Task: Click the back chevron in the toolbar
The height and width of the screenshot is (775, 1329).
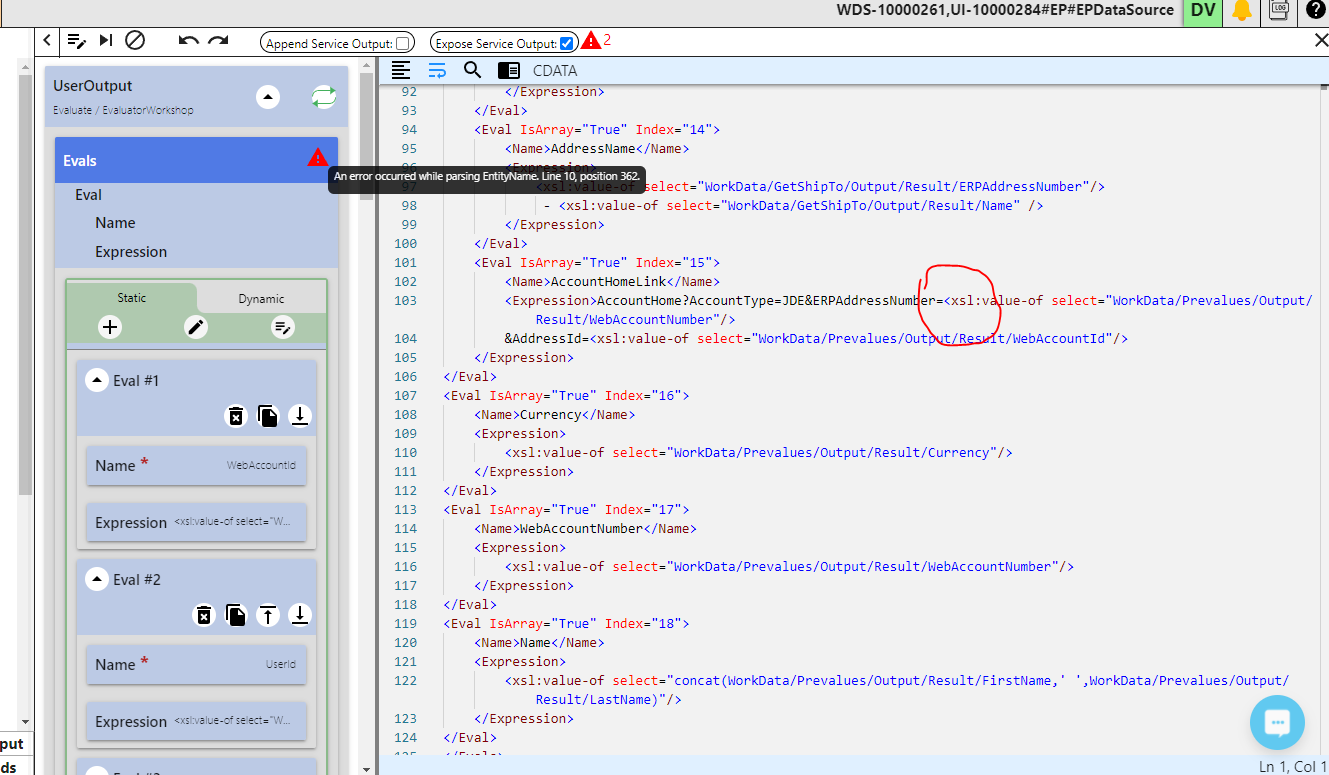Action: point(47,41)
